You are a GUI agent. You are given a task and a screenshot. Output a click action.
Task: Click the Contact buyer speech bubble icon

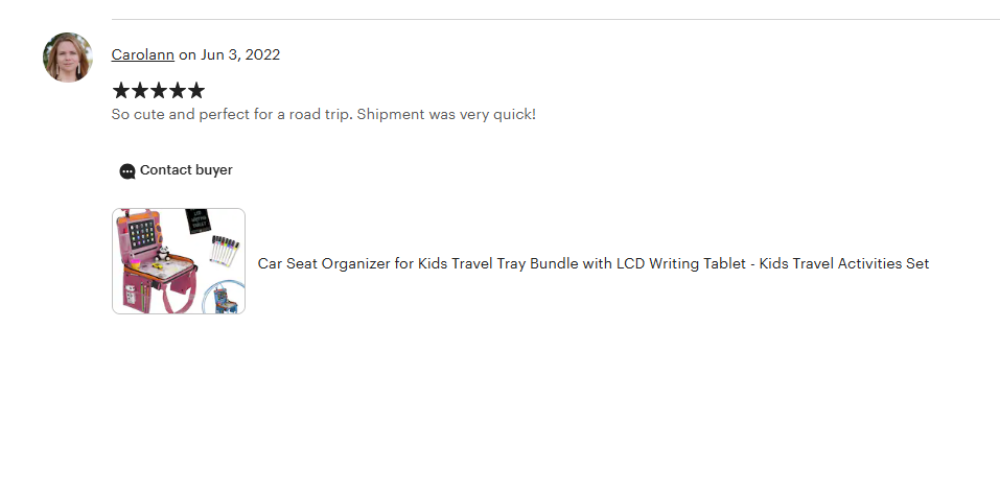click(x=127, y=171)
